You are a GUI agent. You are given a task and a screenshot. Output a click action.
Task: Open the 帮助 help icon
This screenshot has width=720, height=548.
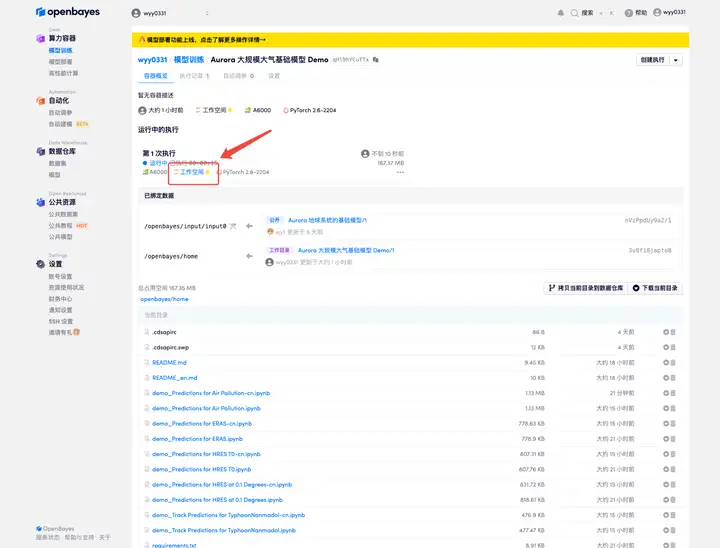coord(629,13)
